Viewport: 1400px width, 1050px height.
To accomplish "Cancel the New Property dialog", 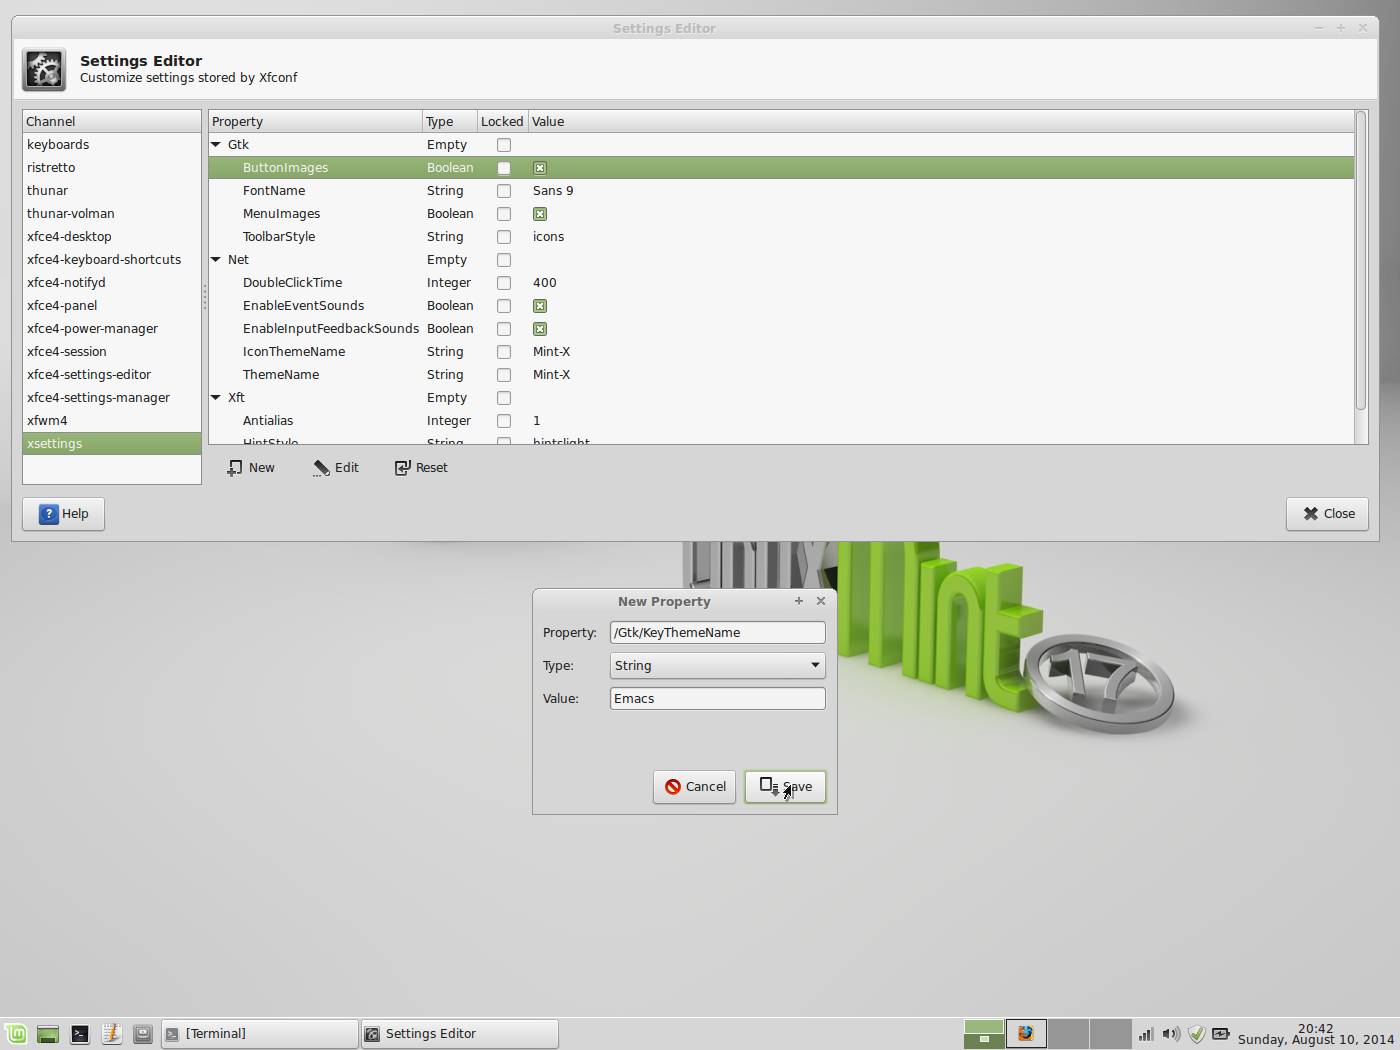I will [695, 787].
